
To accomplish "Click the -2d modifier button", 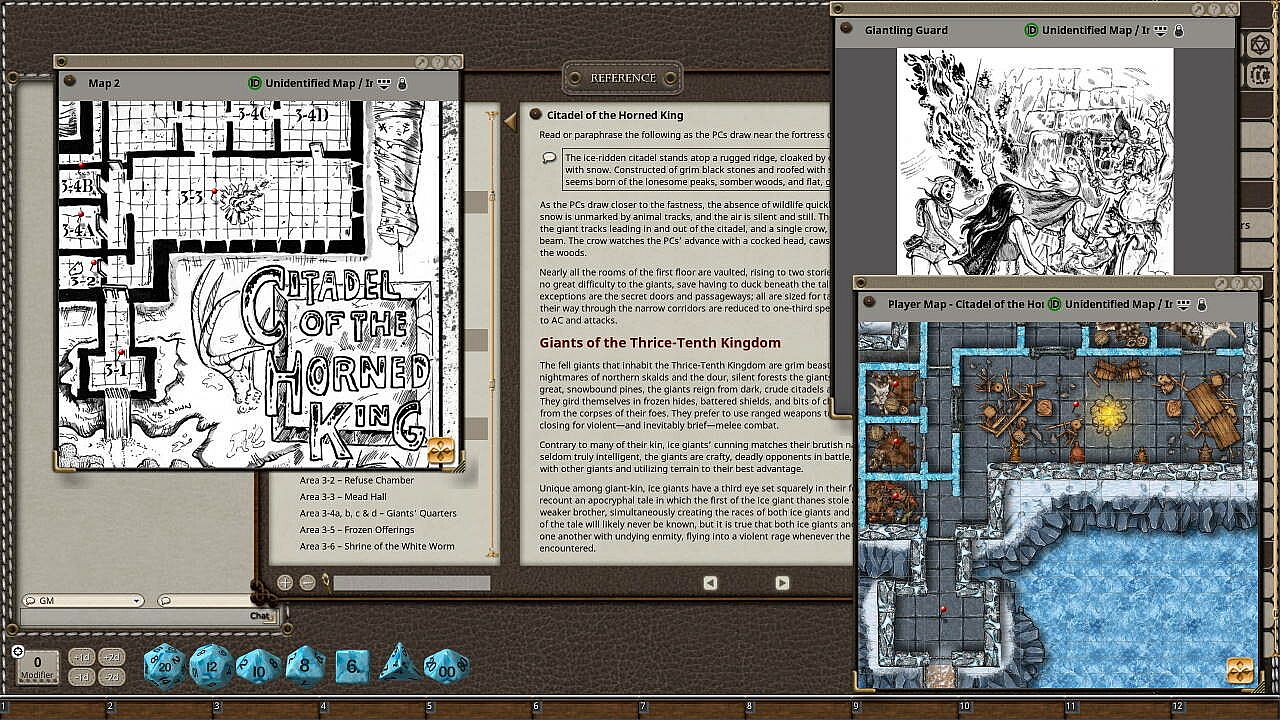I will (112, 677).
